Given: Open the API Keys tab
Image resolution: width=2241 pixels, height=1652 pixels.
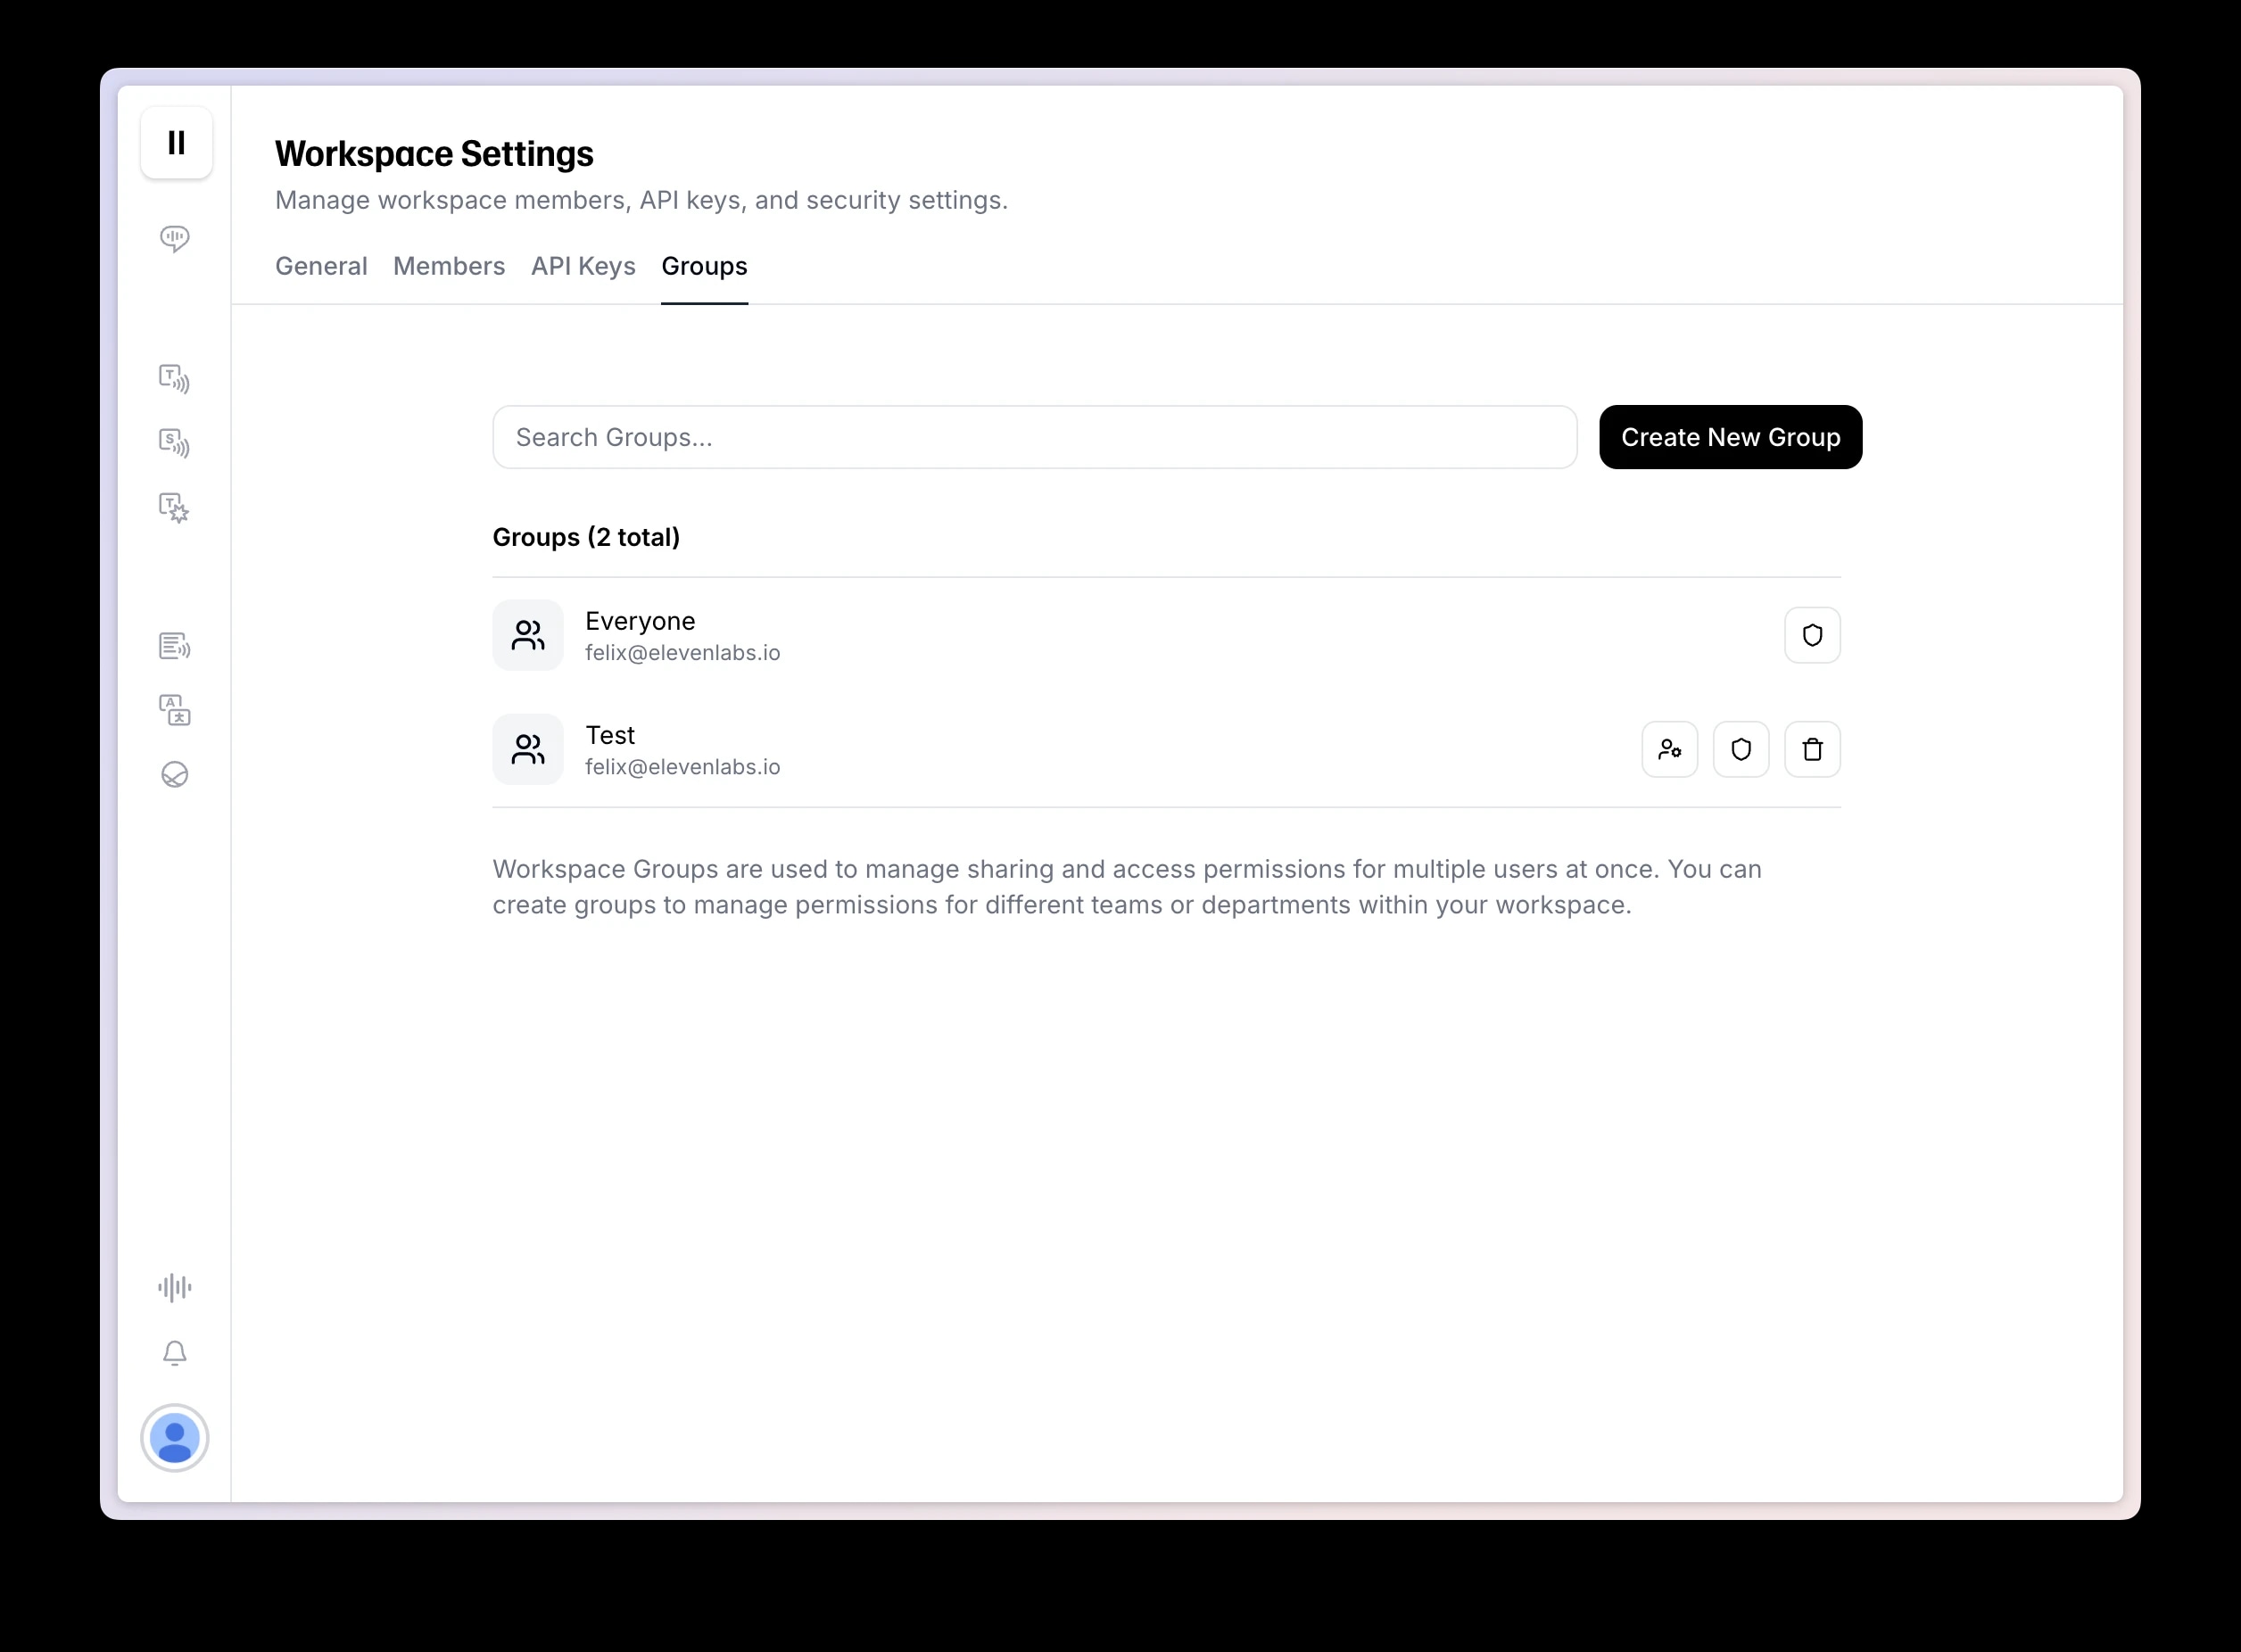Looking at the screenshot, I should tap(583, 266).
